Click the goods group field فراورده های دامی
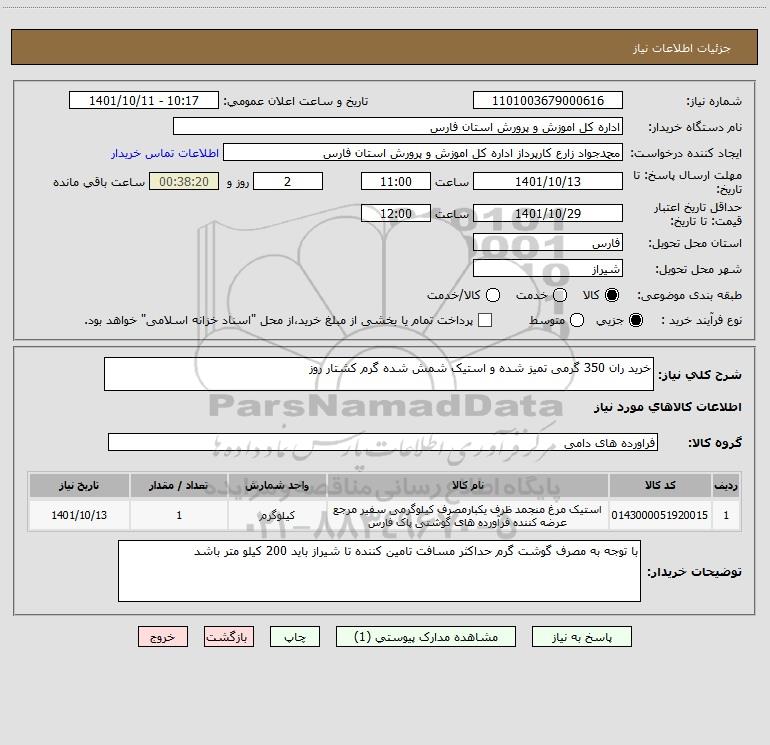770x745 pixels. pos(383,442)
